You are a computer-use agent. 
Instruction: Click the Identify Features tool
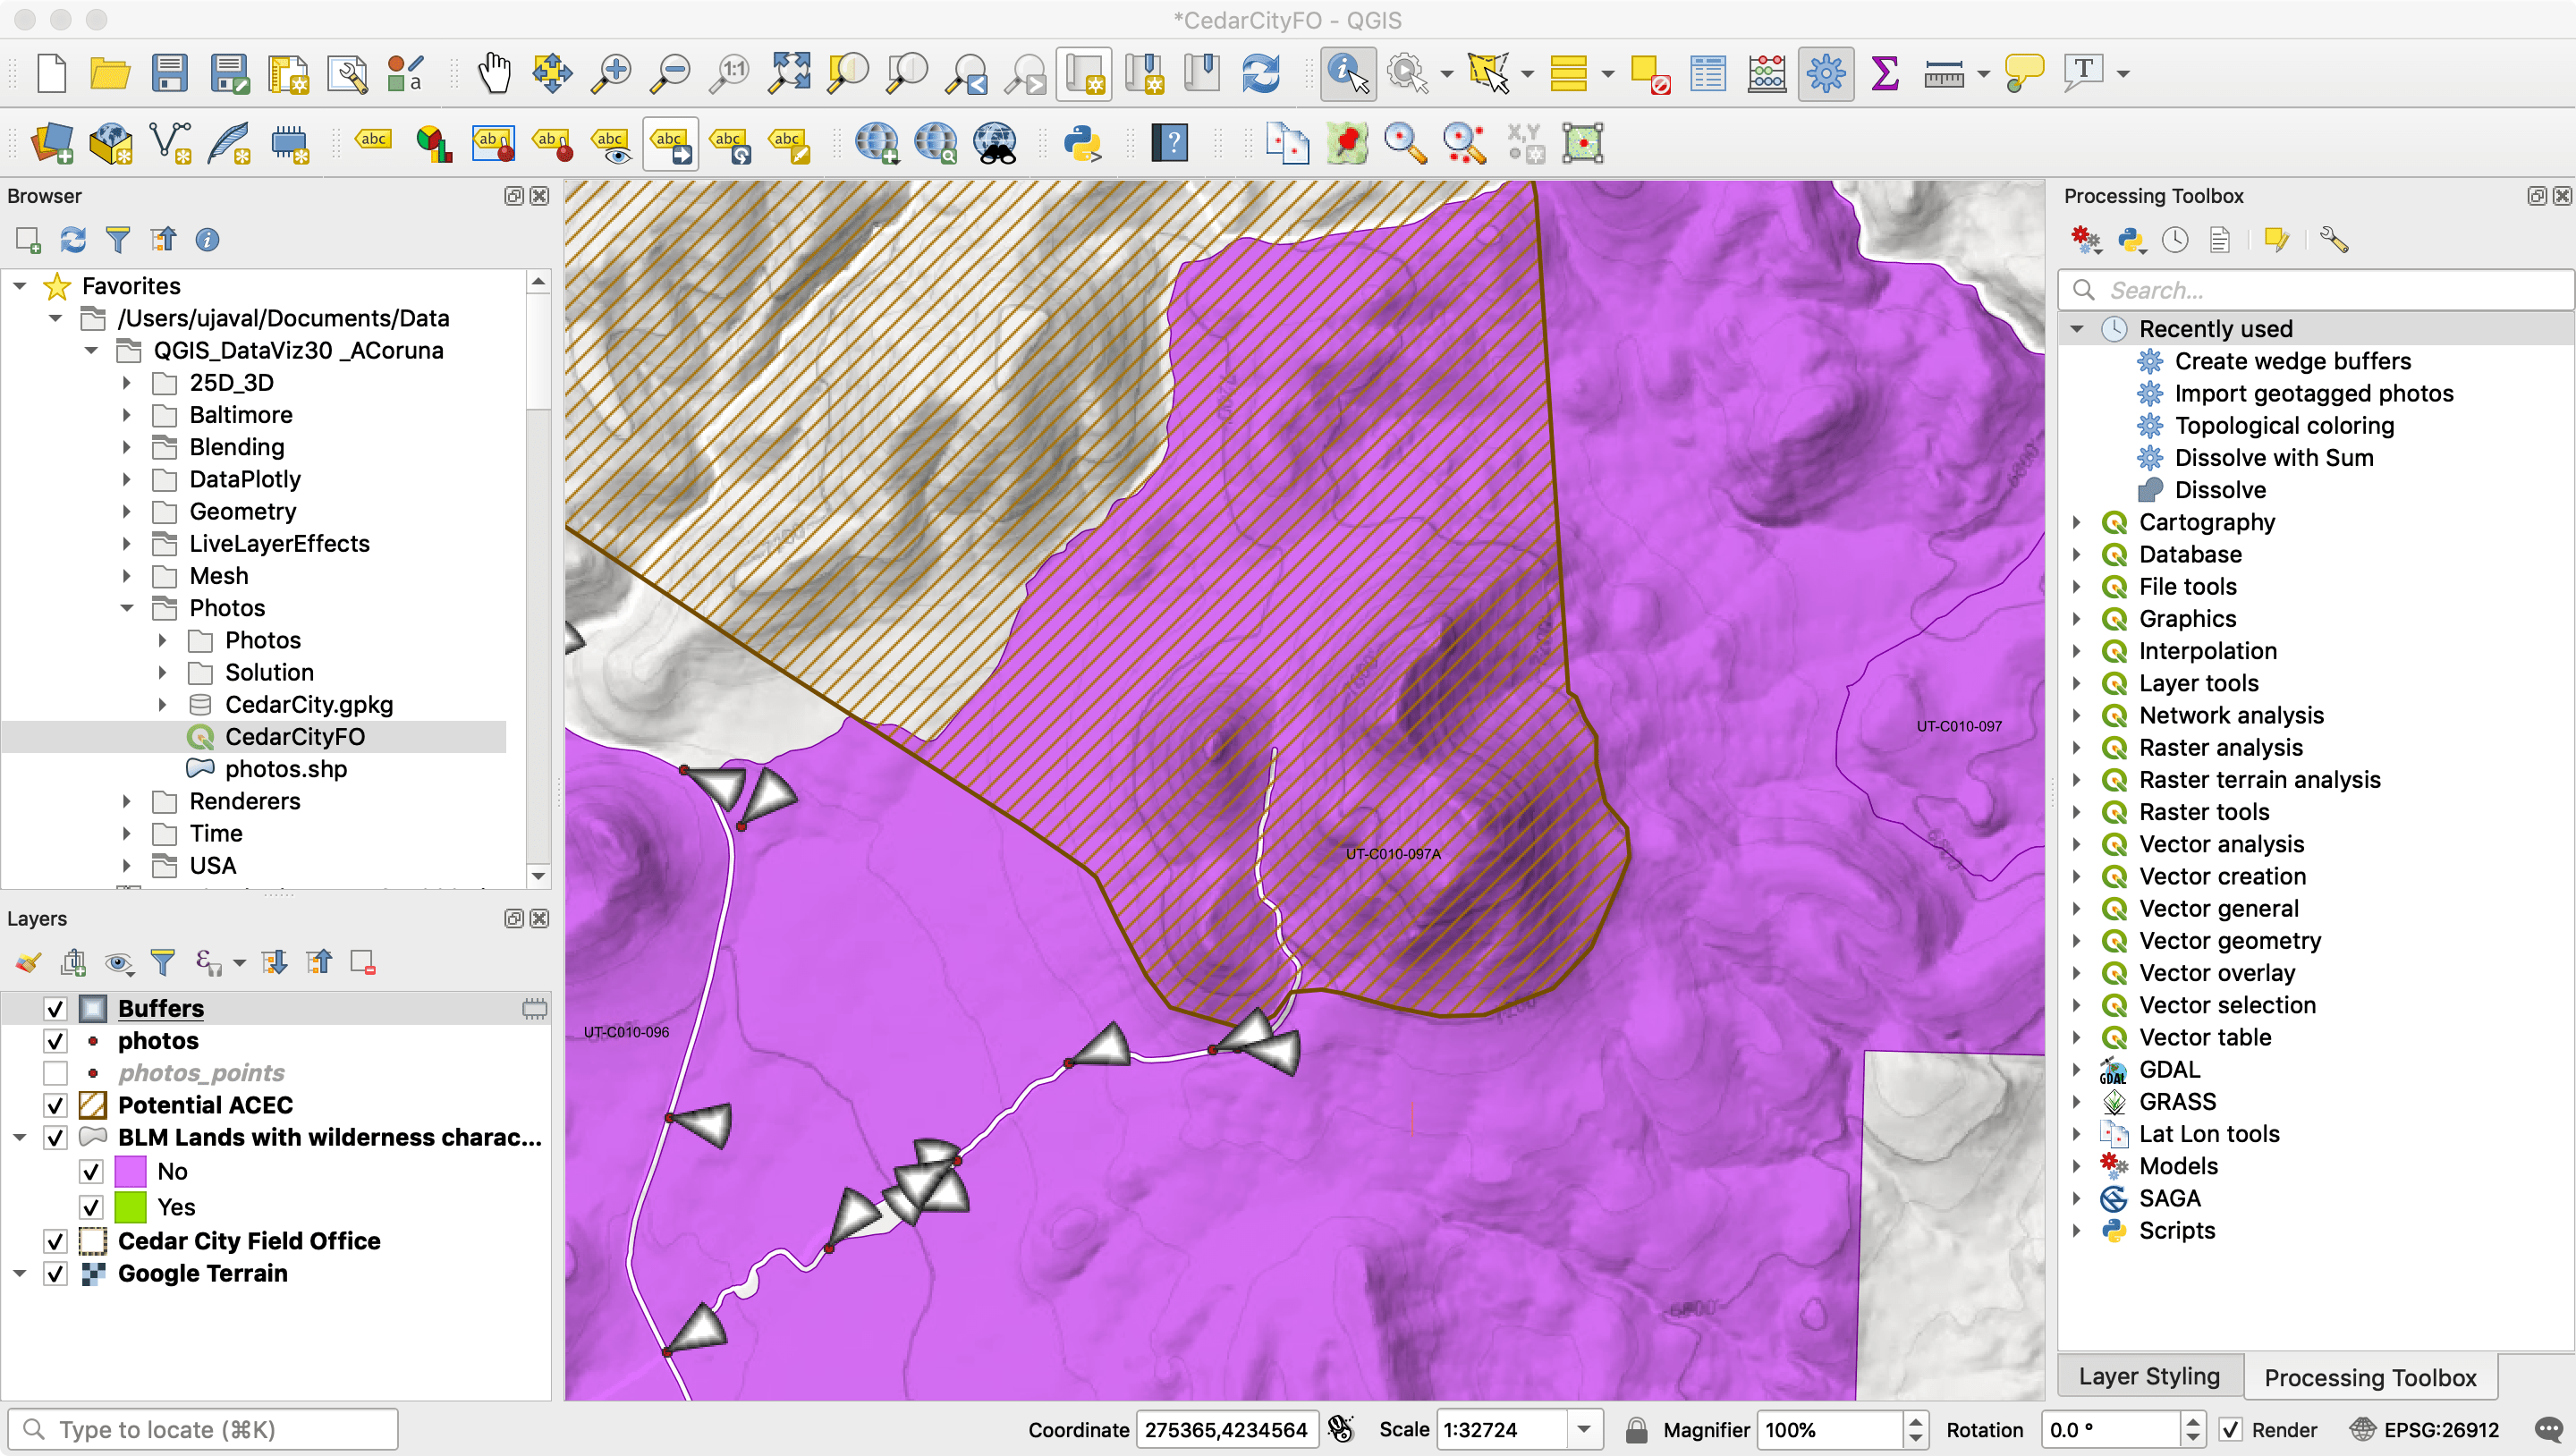click(1347, 73)
